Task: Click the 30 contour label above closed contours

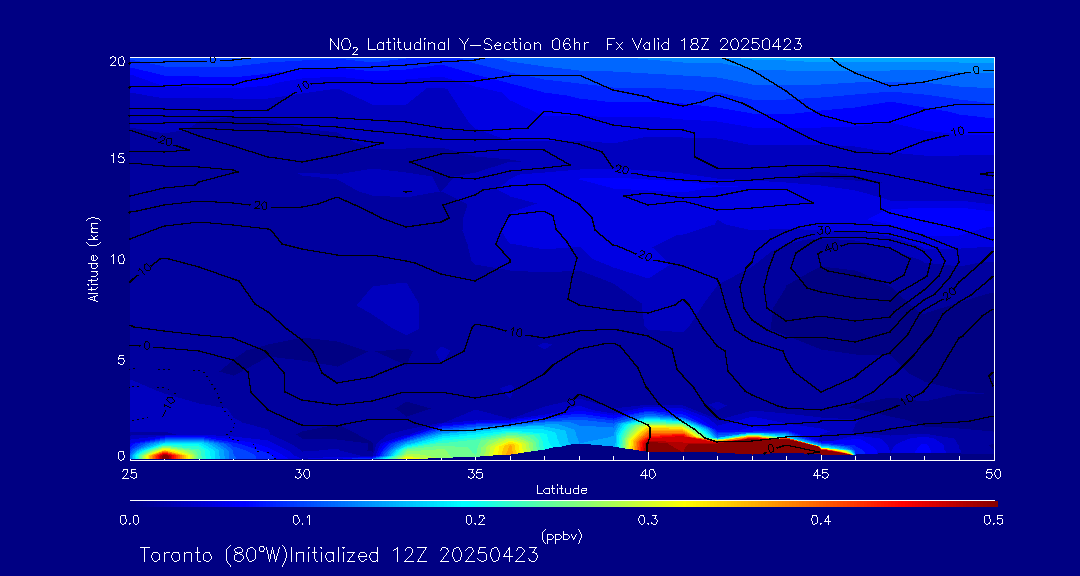Action: click(824, 229)
